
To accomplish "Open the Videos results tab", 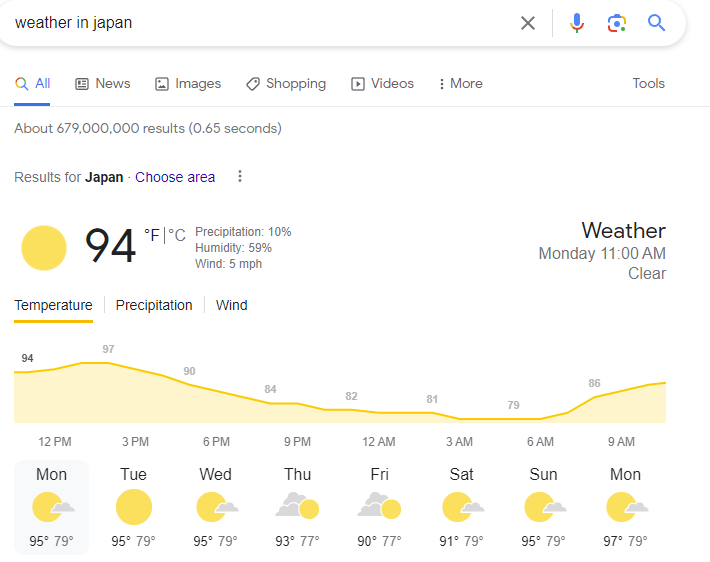I will [382, 83].
